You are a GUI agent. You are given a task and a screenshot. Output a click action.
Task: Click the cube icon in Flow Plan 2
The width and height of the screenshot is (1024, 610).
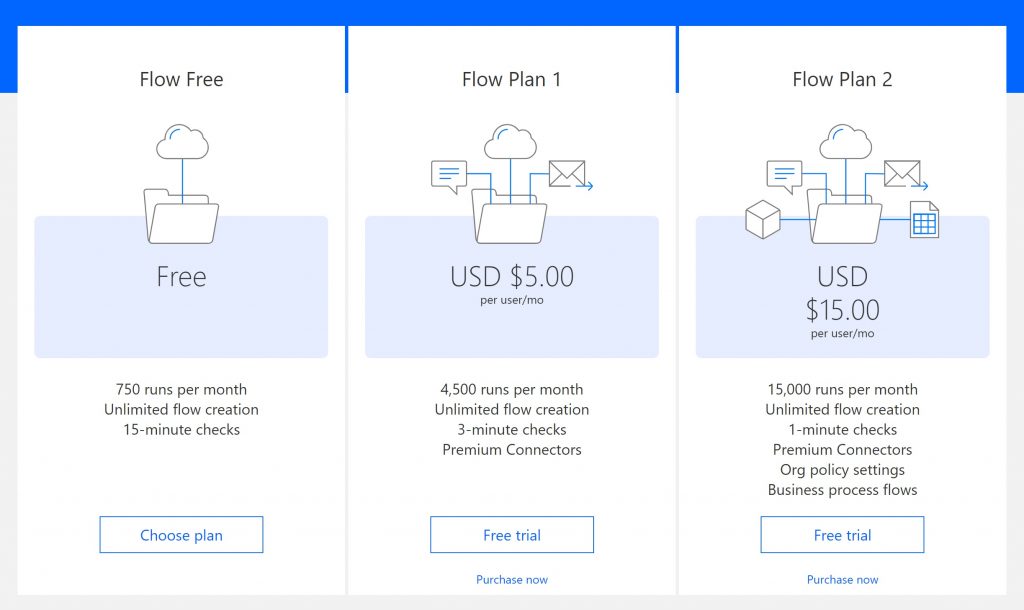click(763, 218)
